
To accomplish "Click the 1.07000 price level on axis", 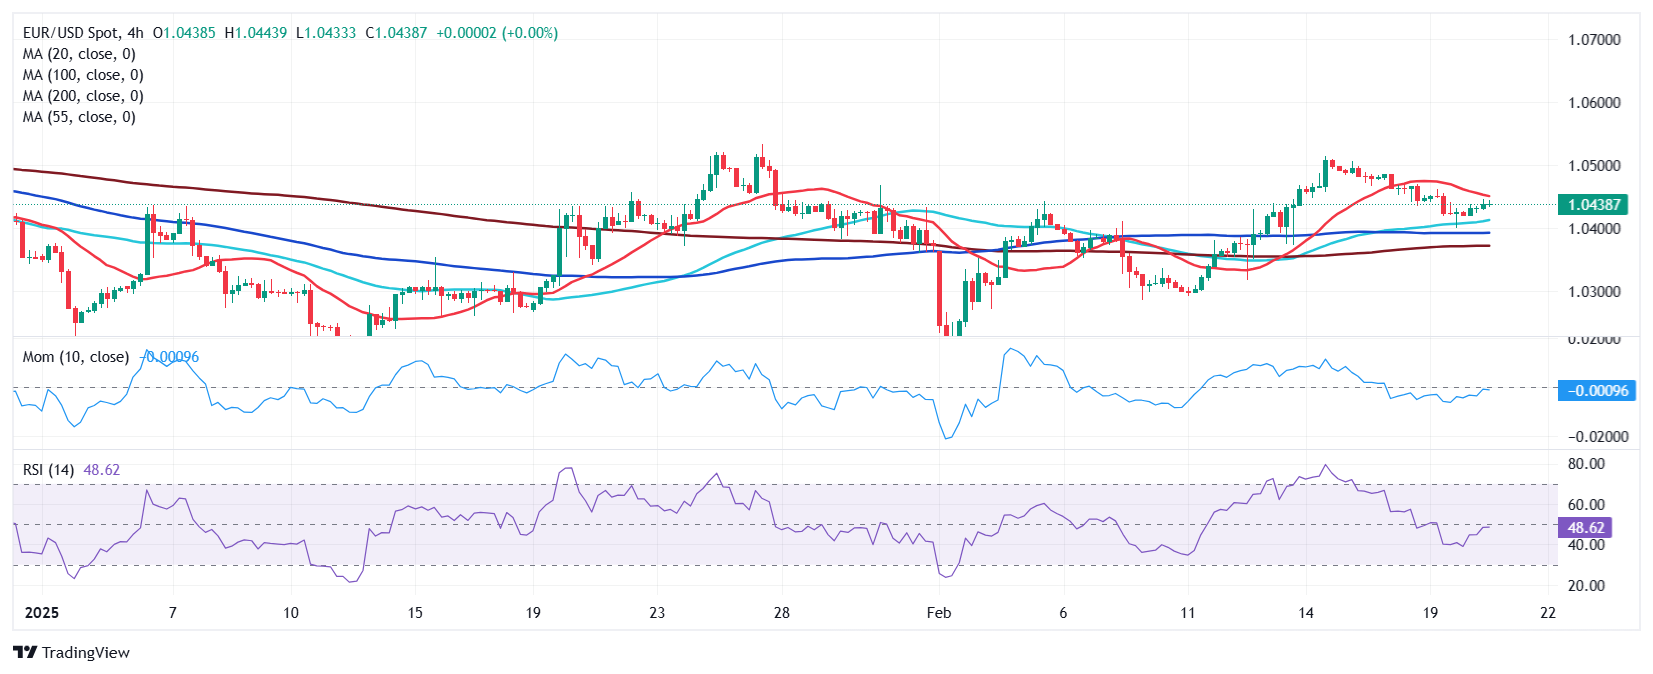I will click(x=1594, y=40).
